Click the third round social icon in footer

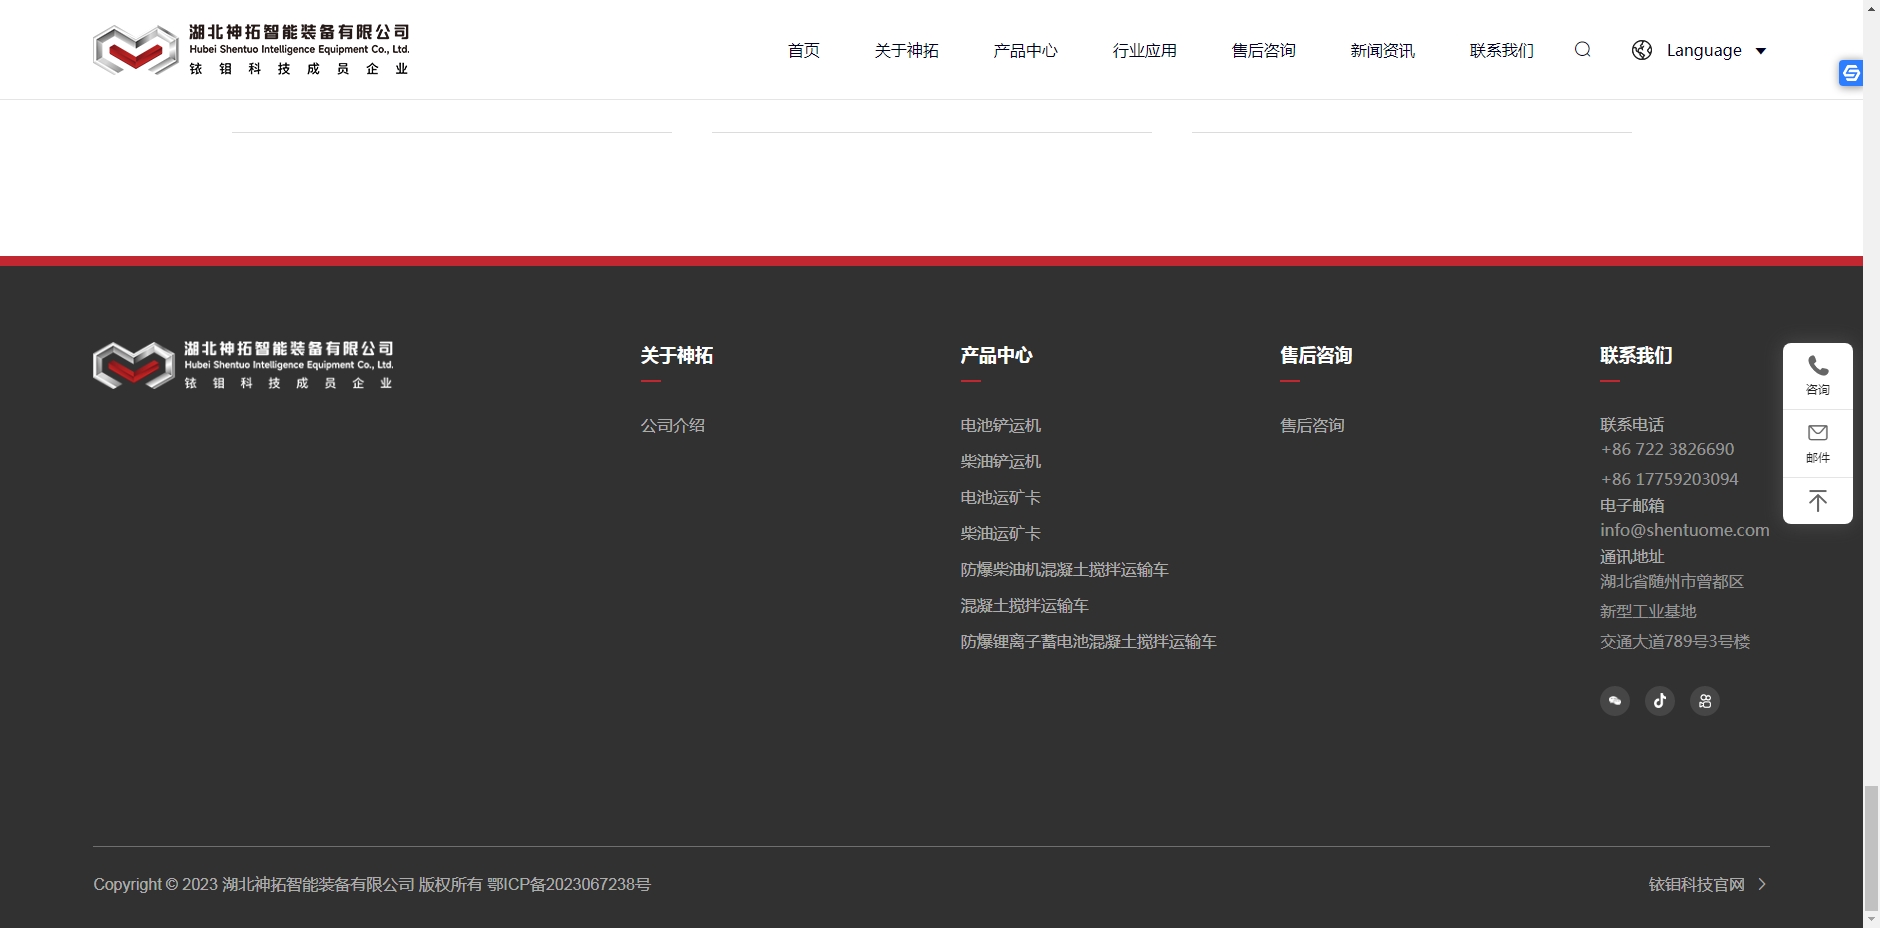(x=1705, y=701)
